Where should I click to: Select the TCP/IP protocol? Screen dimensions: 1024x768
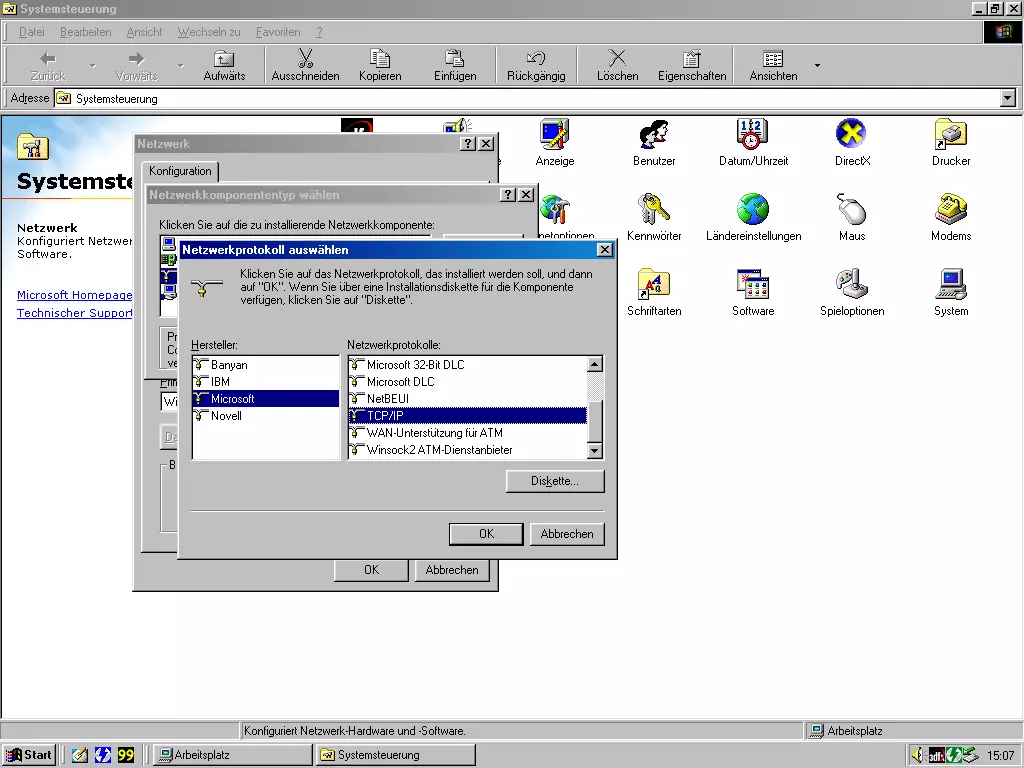(468, 415)
